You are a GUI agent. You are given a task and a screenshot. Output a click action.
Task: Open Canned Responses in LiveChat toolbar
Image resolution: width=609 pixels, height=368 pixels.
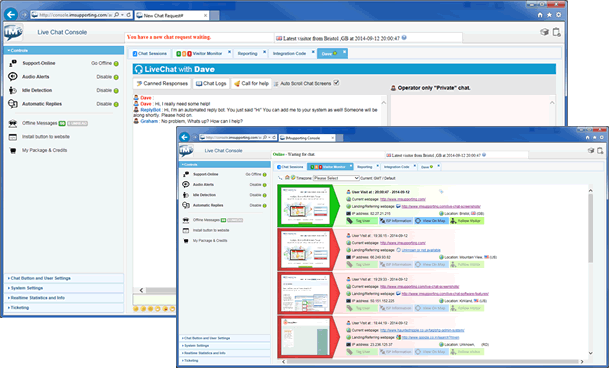pyautogui.click(x=162, y=84)
